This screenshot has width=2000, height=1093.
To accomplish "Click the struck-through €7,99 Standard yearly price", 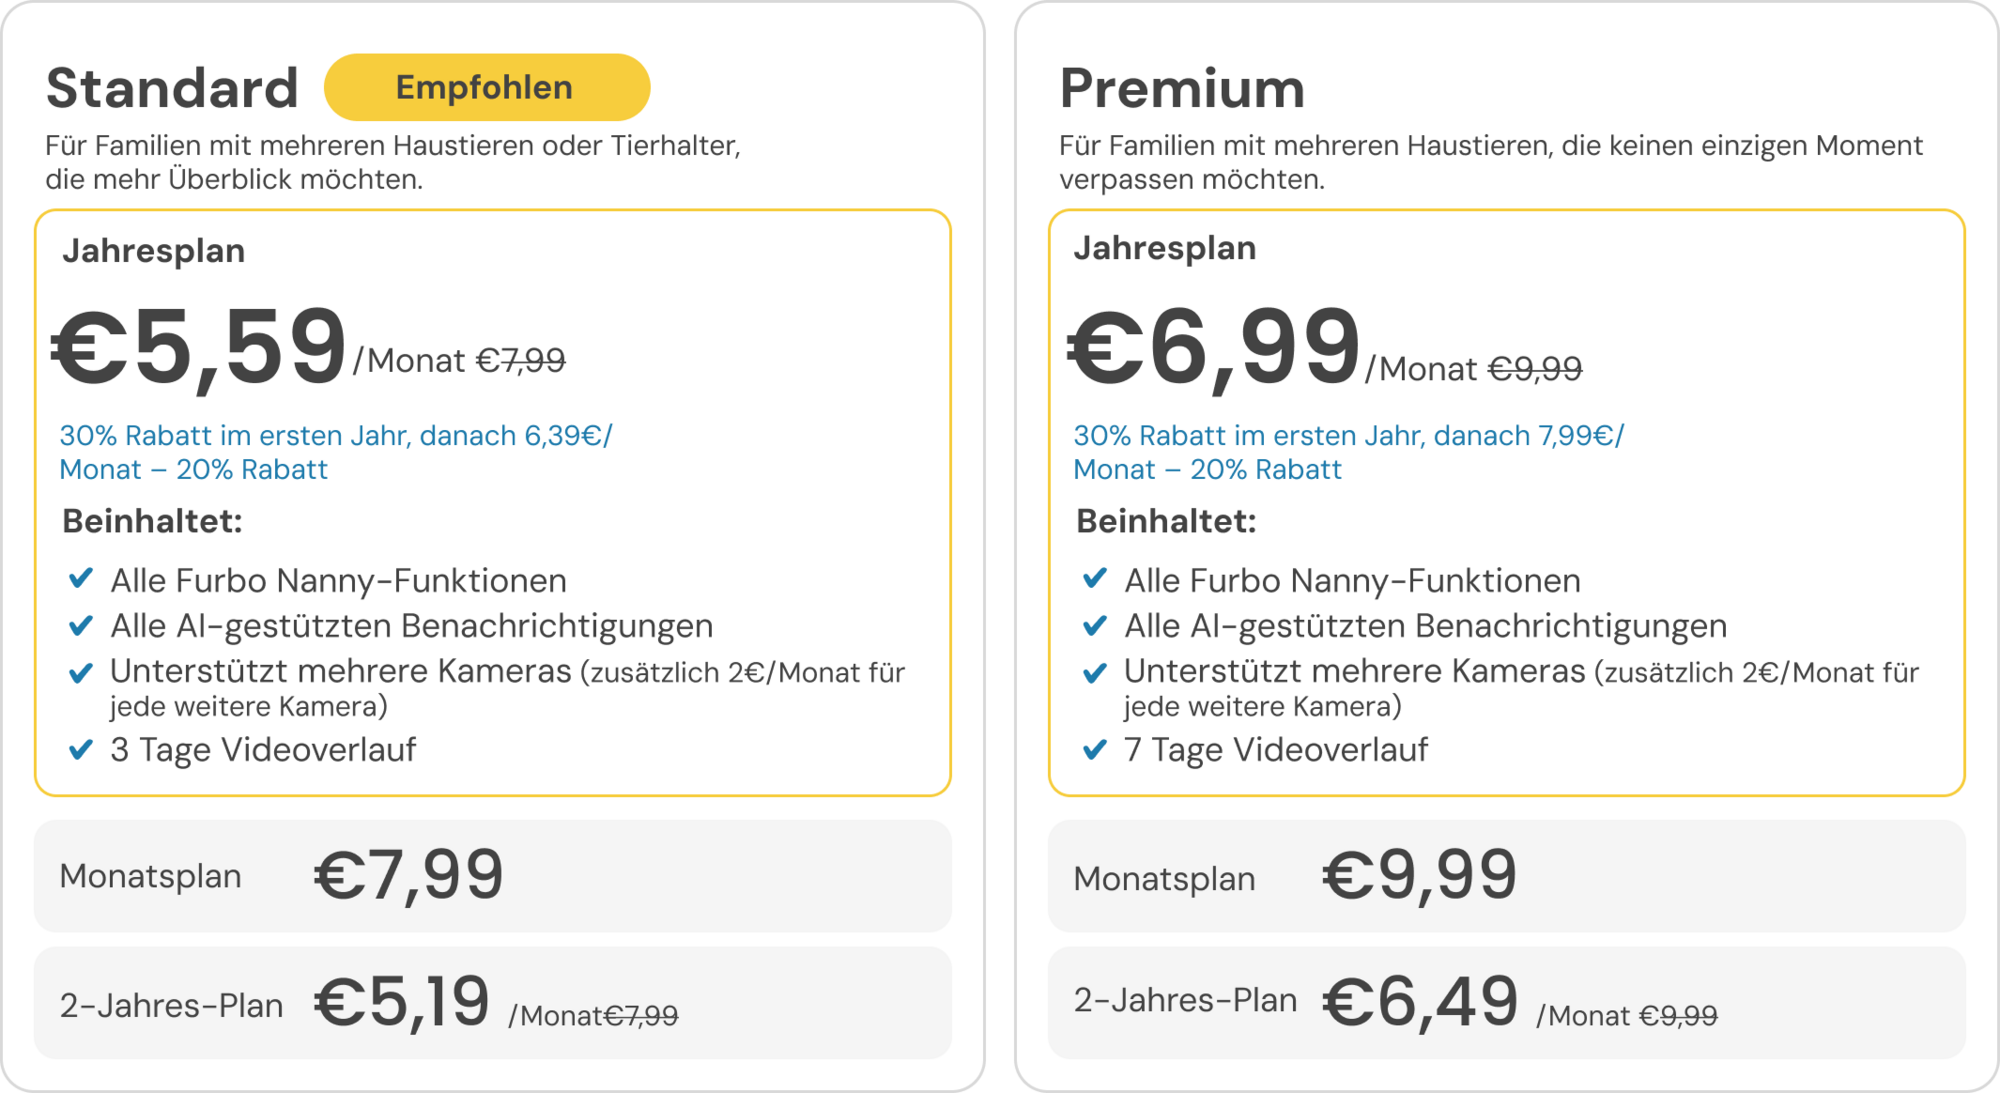I will [520, 360].
